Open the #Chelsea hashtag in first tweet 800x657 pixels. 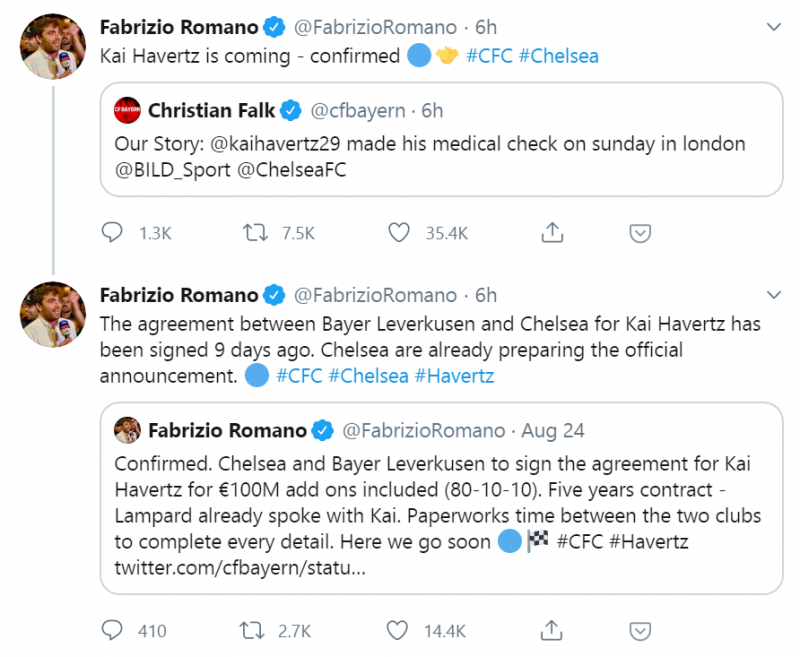(559, 56)
